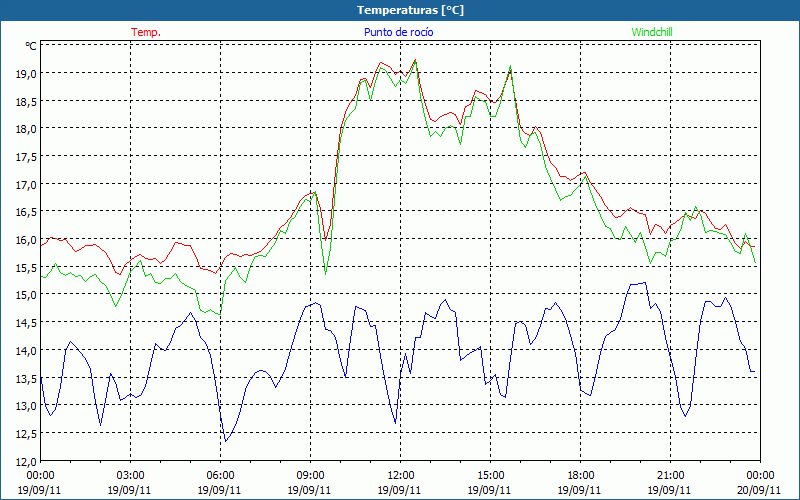Image resolution: width=800 pixels, height=500 pixels.
Task: Click the 09:00 time axis label
Action: 310,476
